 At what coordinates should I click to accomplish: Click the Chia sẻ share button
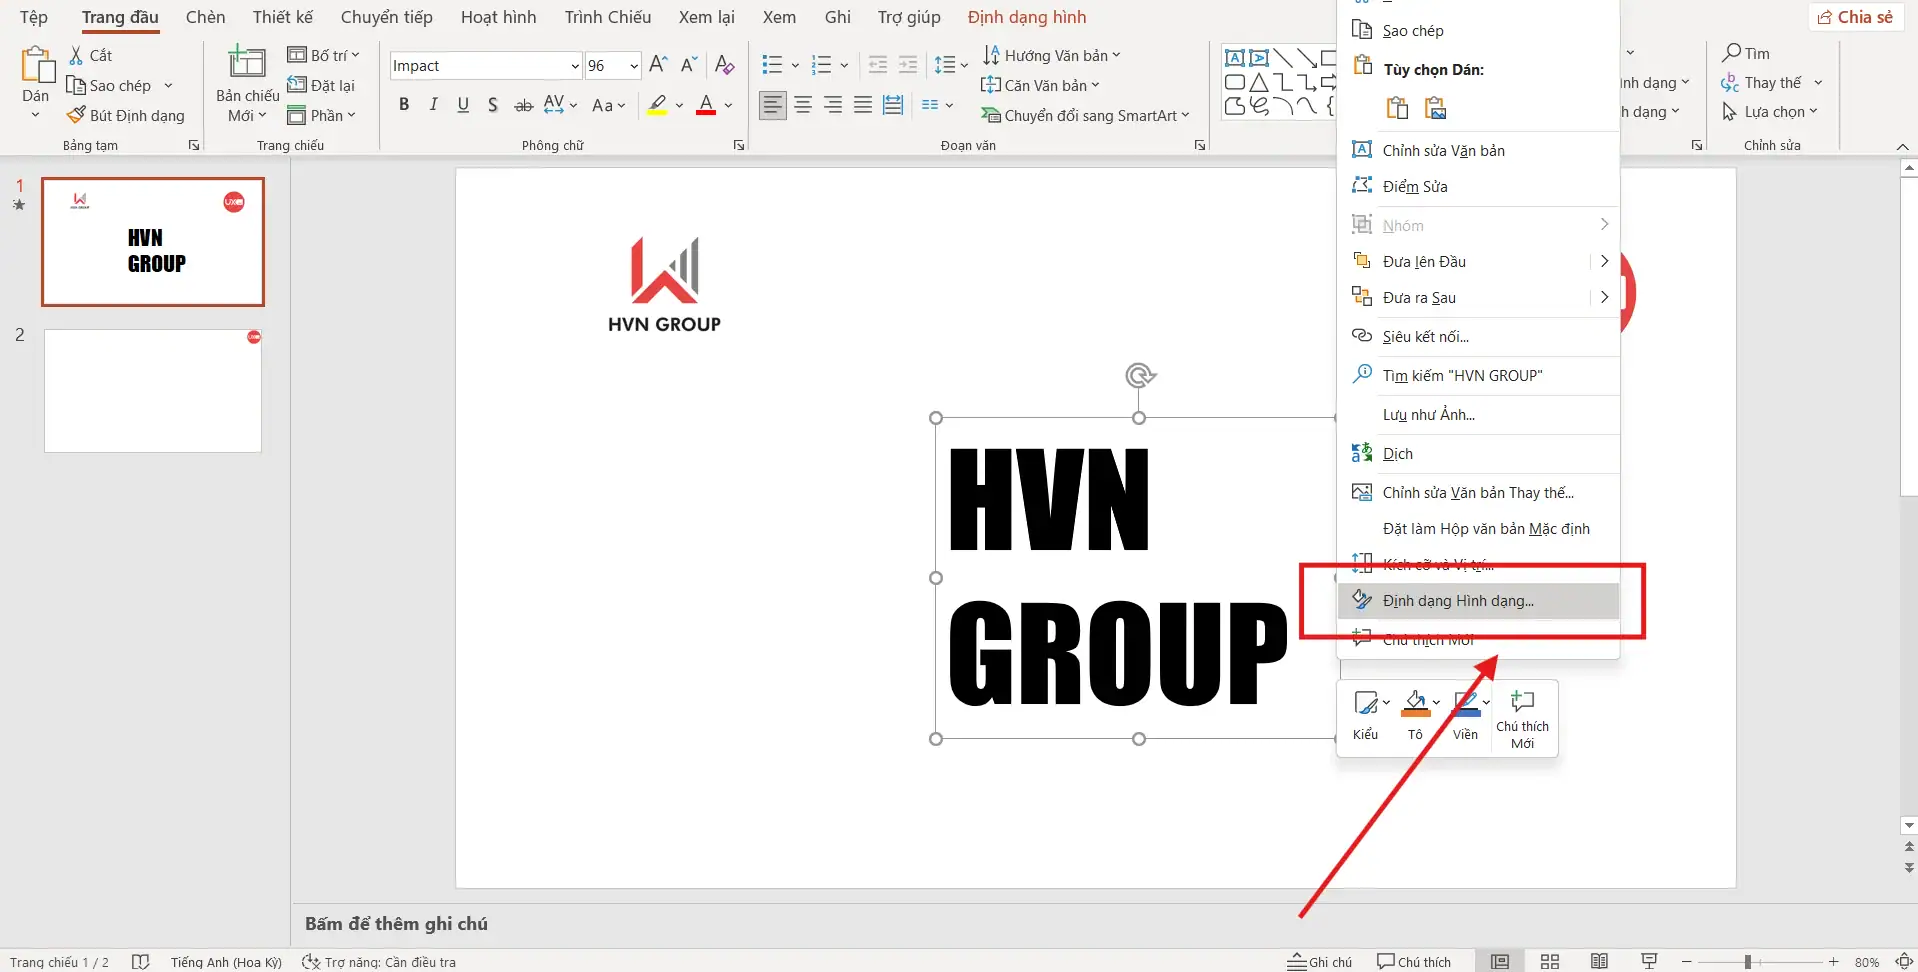tap(1855, 17)
